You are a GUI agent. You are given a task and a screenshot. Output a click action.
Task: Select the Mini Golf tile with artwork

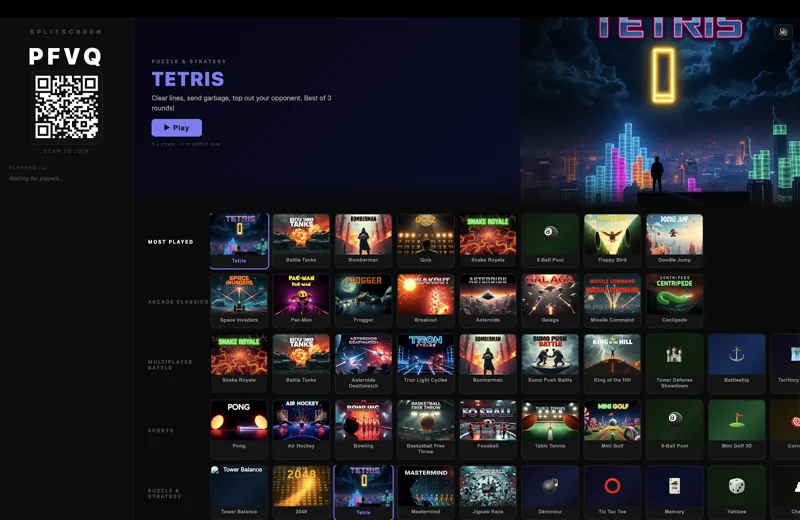612,429
